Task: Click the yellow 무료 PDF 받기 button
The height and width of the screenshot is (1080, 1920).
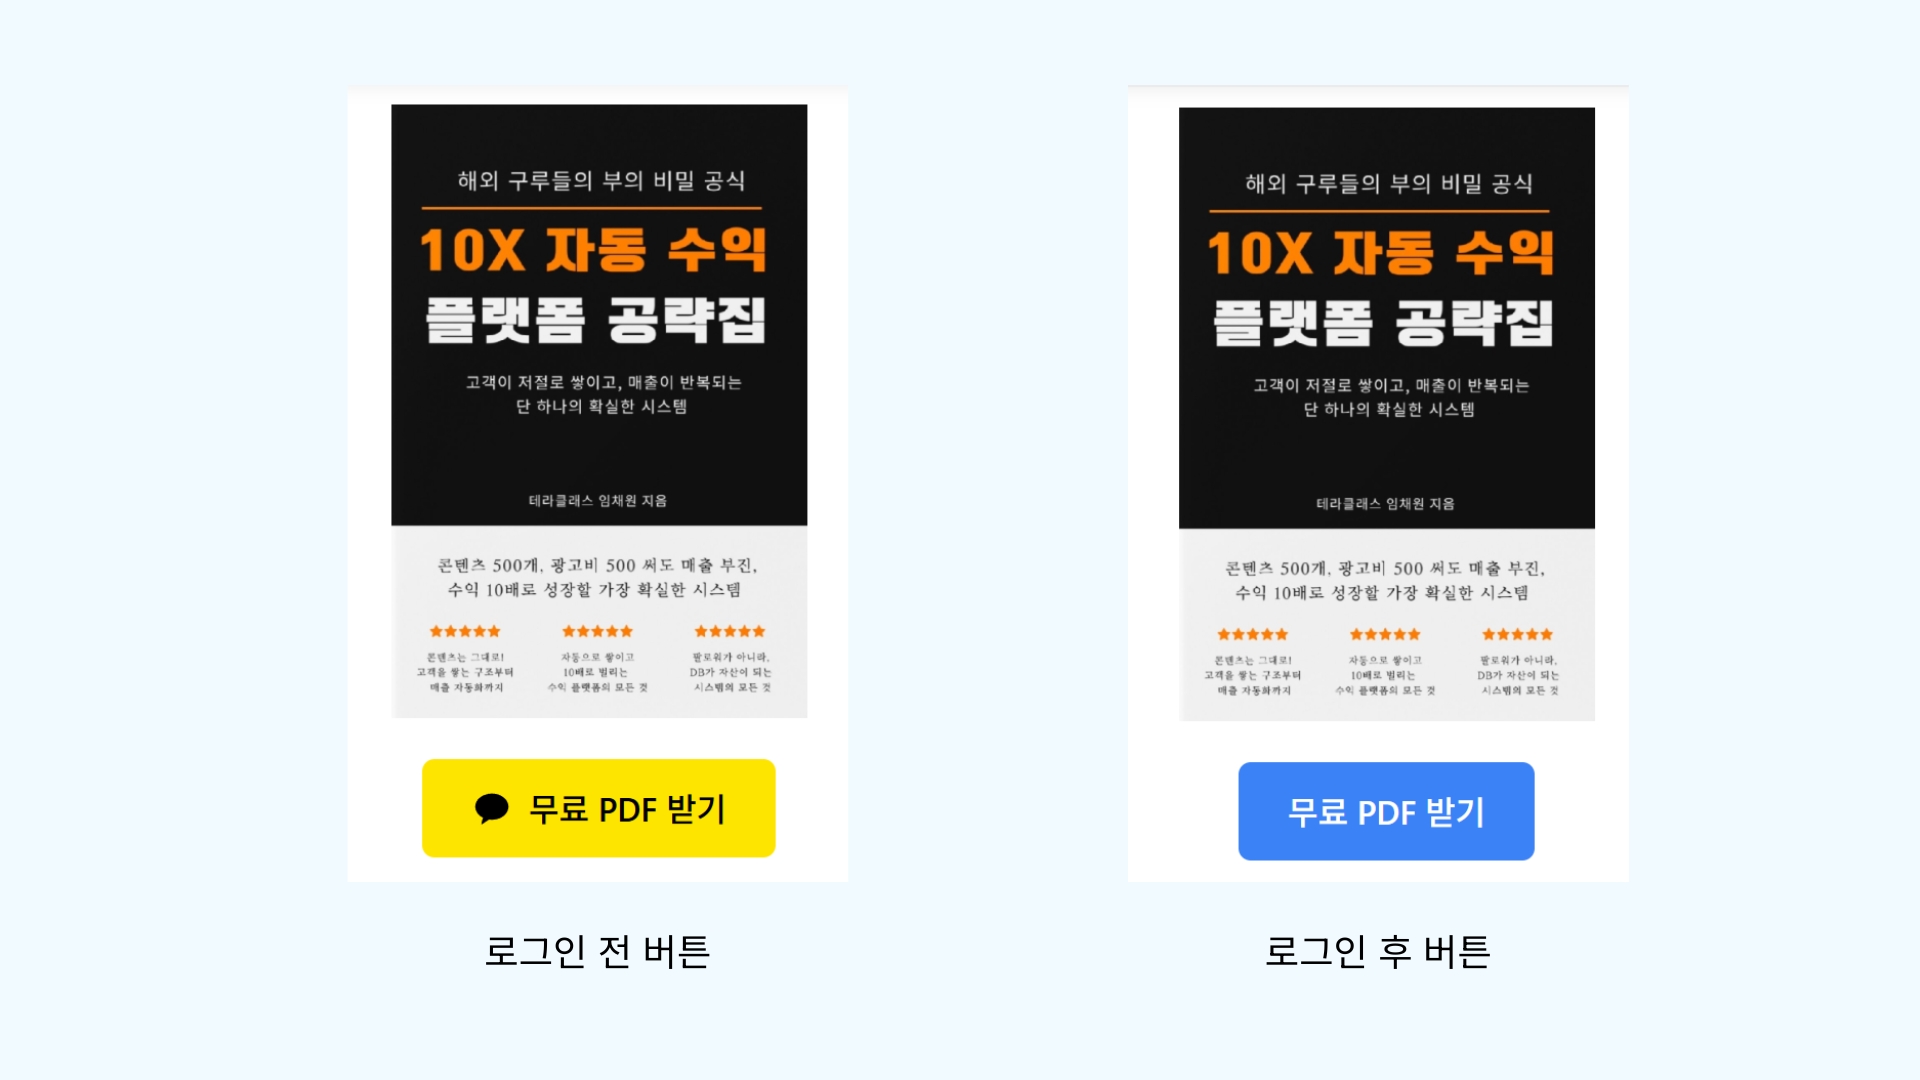Action: pyautogui.click(x=598, y=808)
